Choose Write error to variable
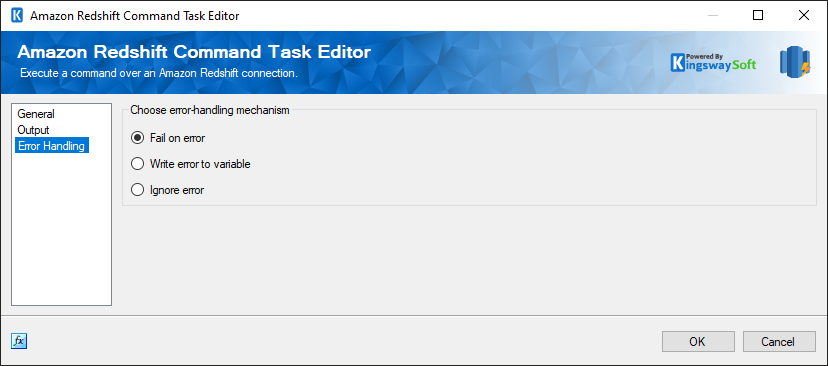Viewport: 828px width, 366px height. click(191, 164)
